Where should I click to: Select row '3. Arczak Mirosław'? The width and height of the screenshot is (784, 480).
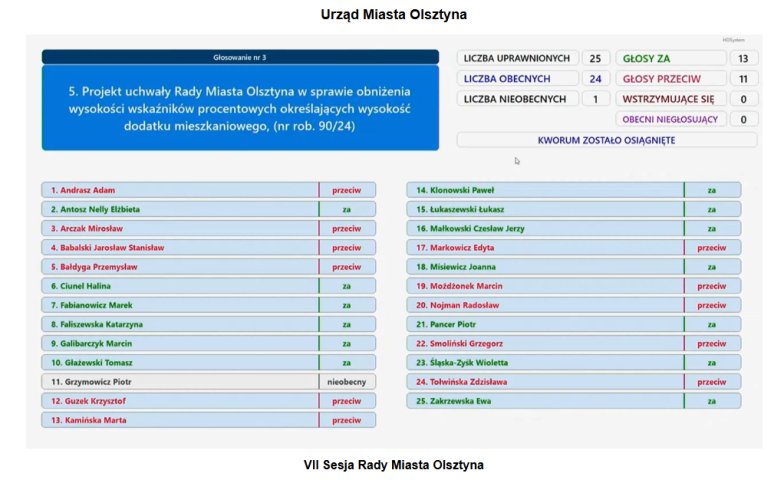[x=208, y=228]
